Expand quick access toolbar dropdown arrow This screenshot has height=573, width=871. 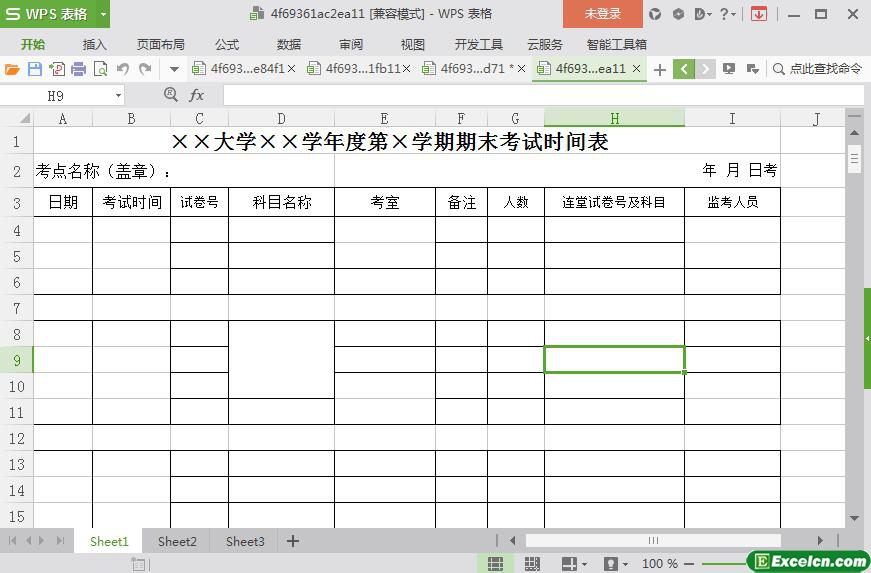tap(174, 69)
